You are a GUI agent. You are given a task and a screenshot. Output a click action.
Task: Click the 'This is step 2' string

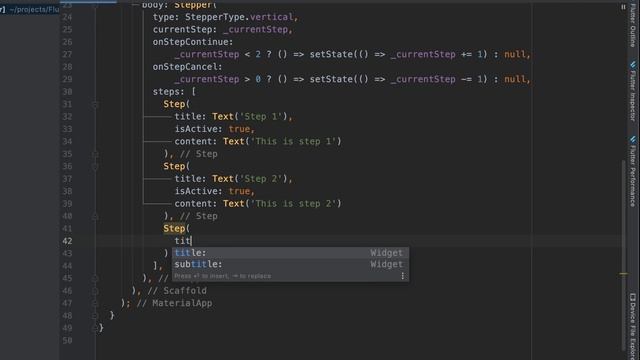293,204
